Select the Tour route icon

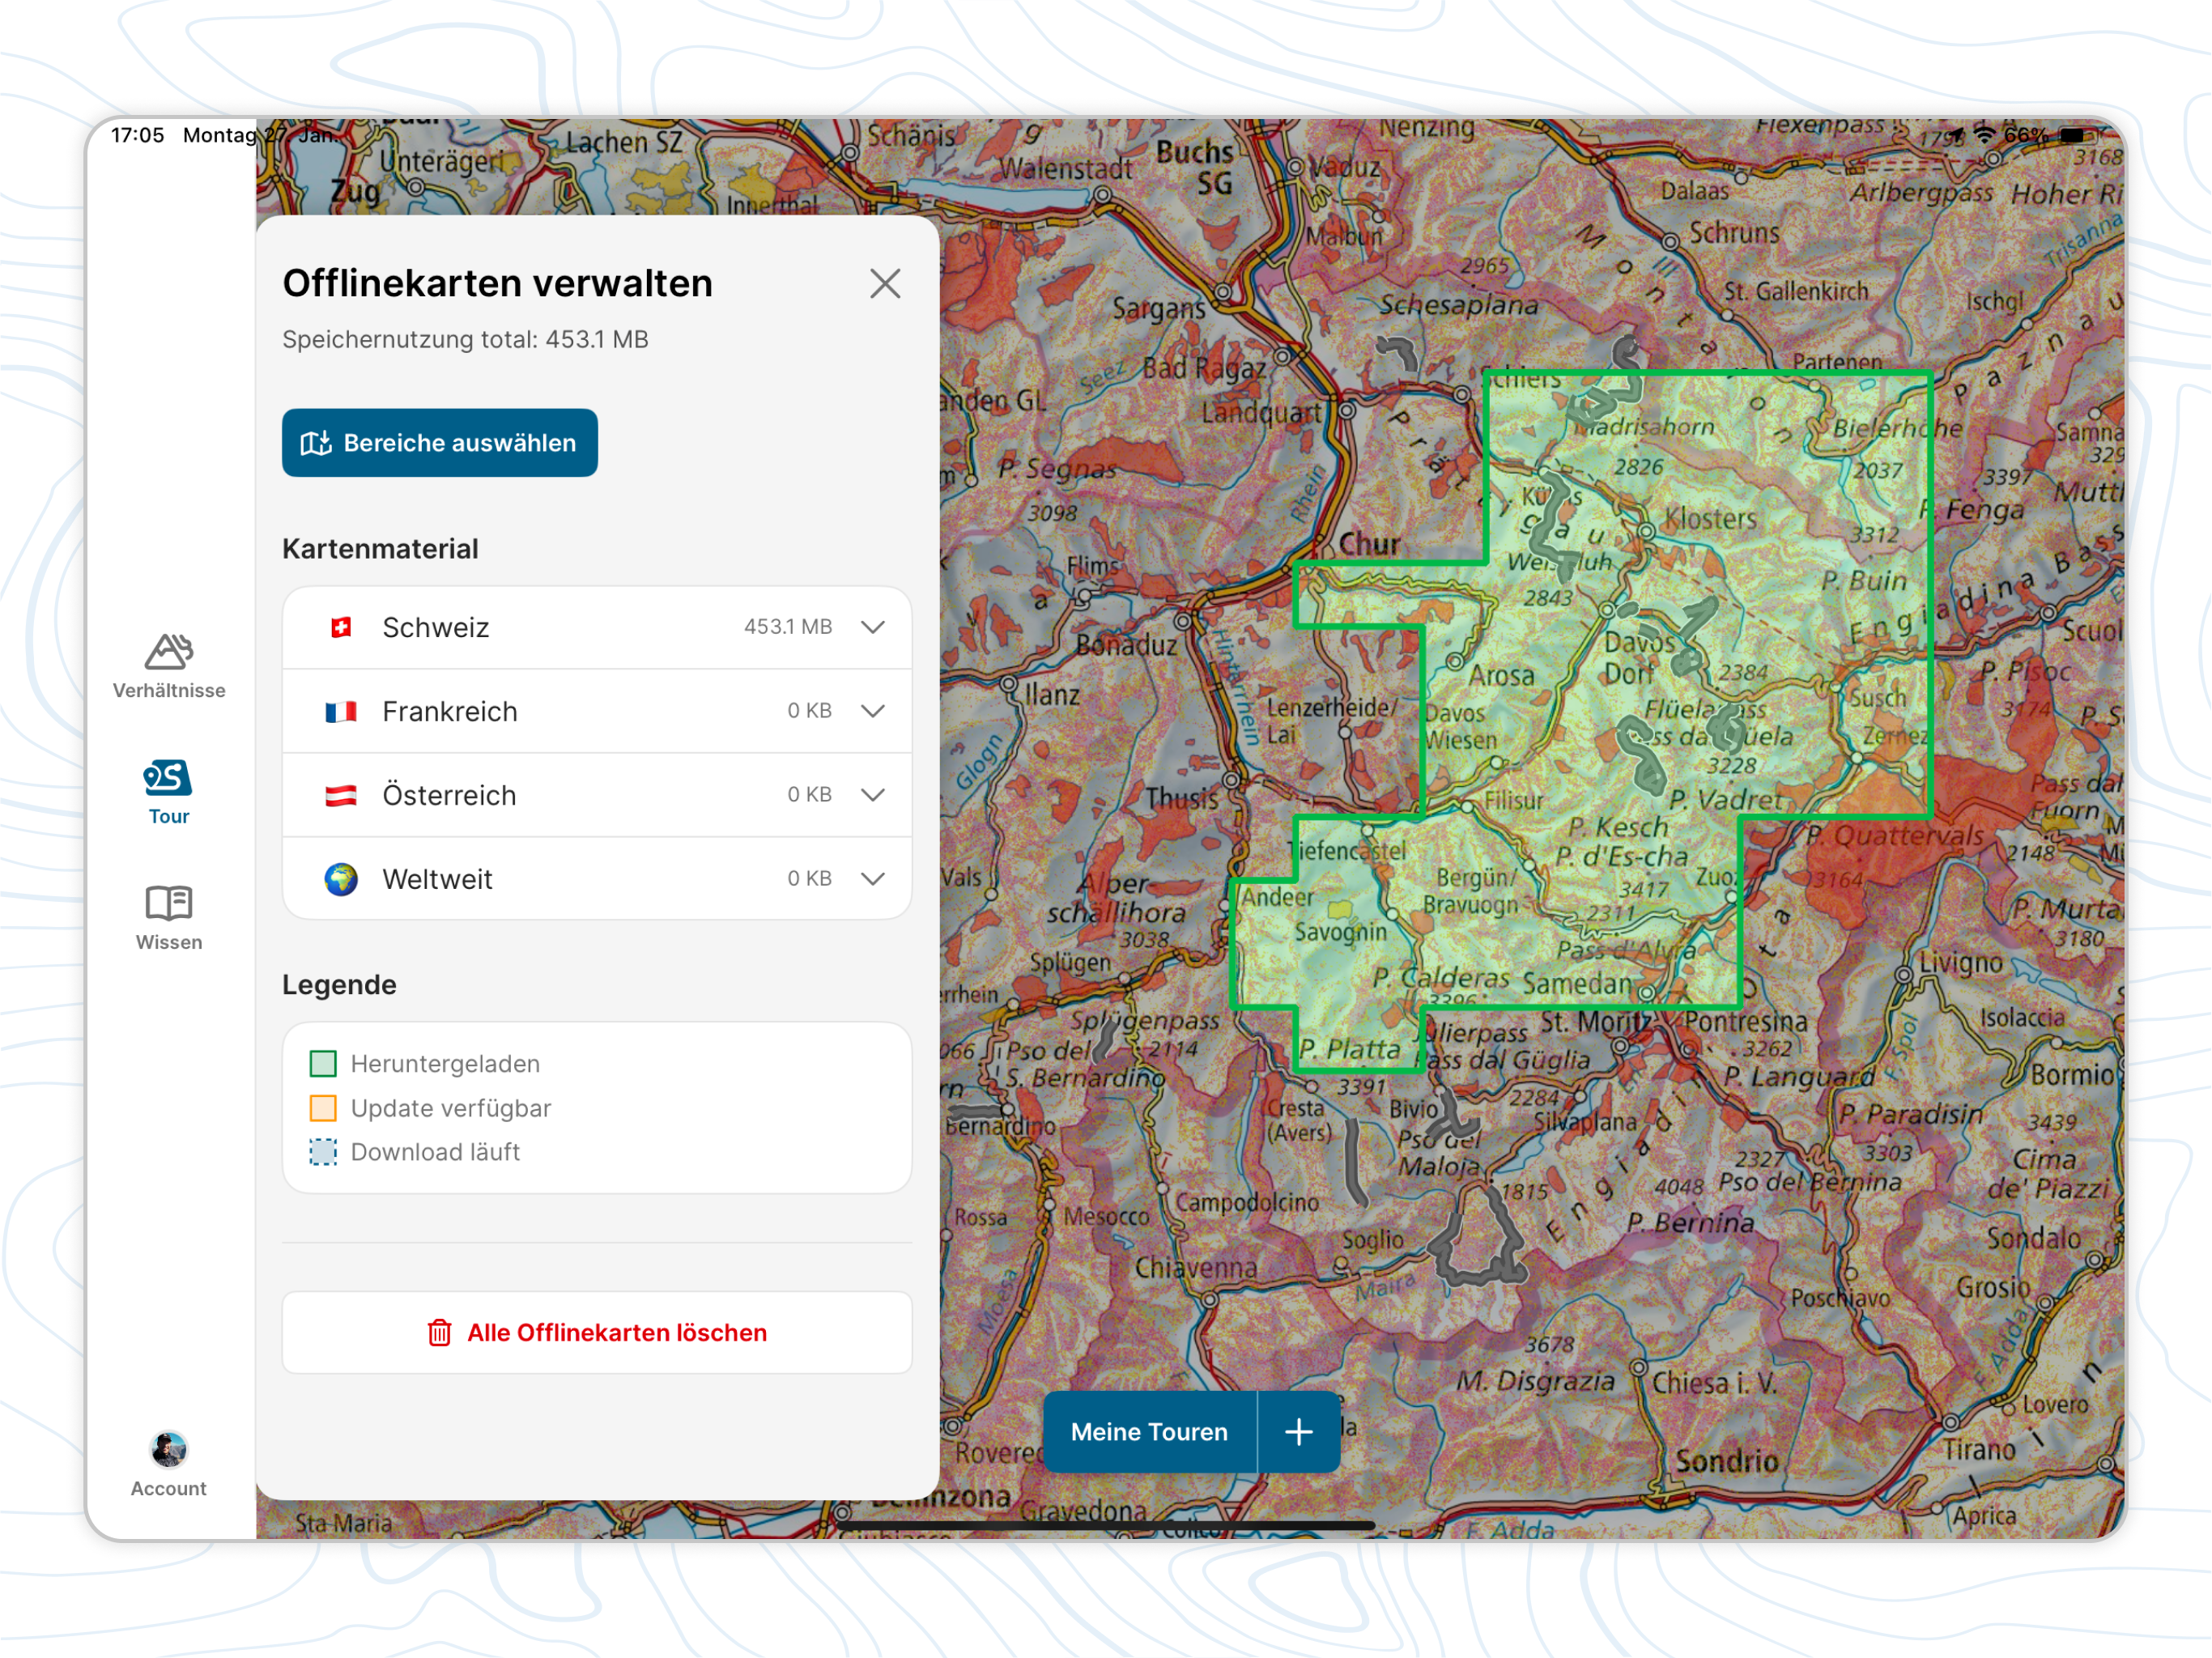pyautogui.click(x=168, y=778)
